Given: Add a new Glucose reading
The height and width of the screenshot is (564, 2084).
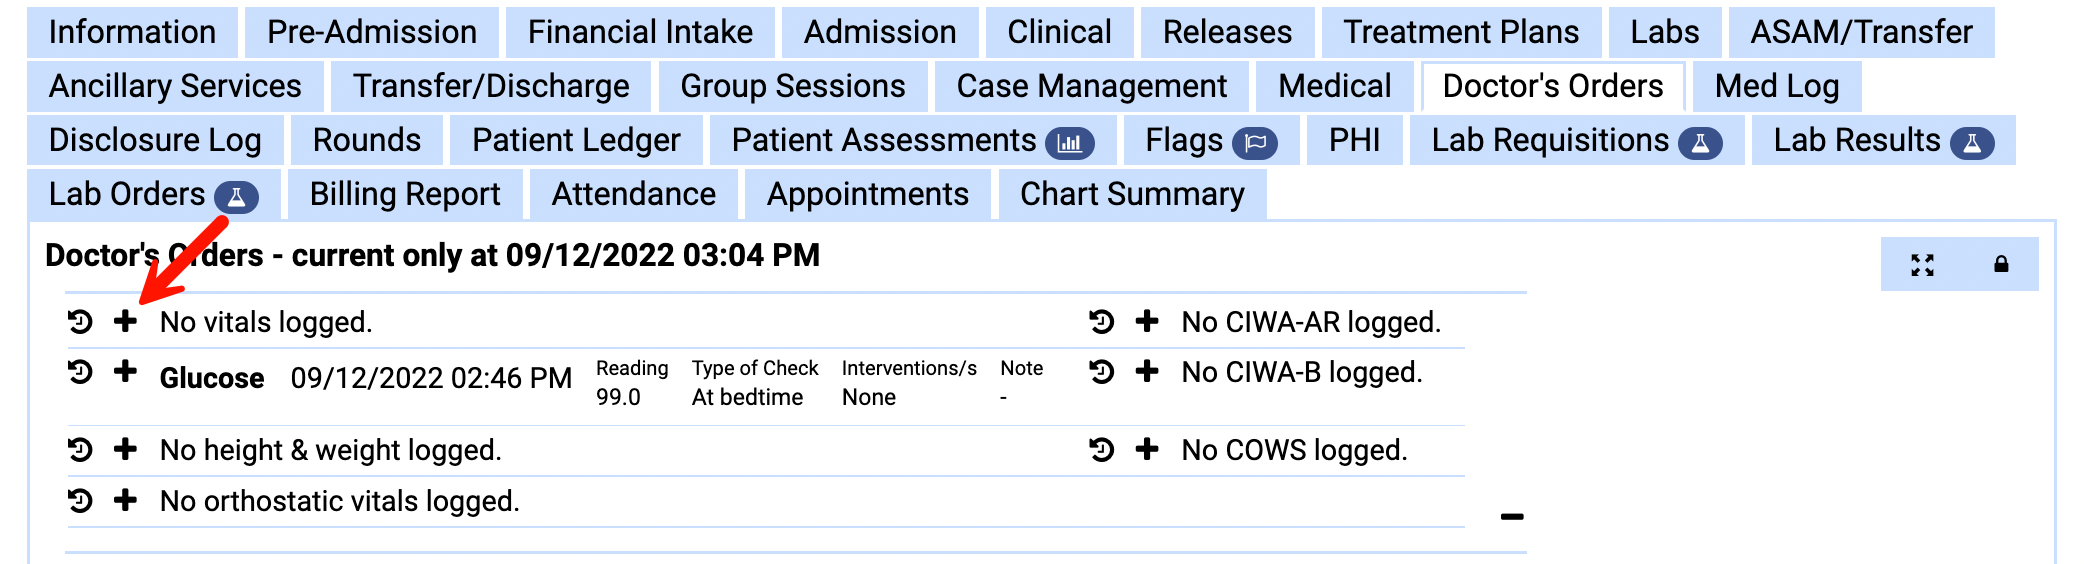Looking at the screenshot, I should pos(125,372).
